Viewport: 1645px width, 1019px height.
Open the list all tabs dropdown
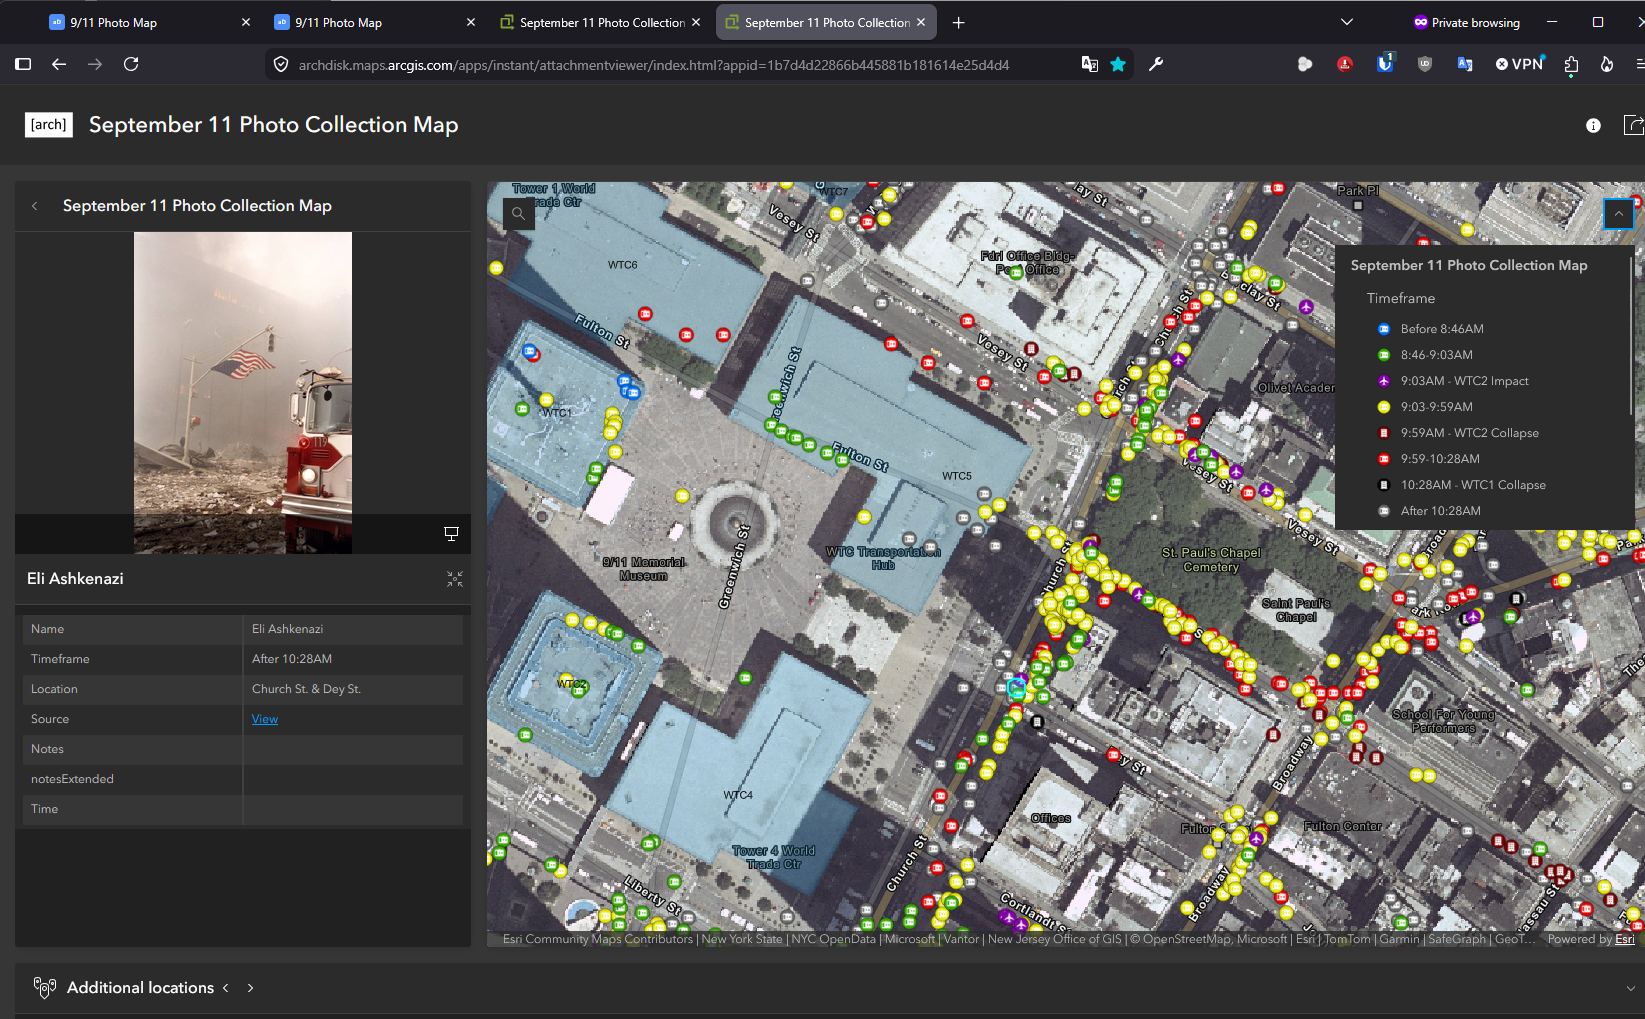1347,22
